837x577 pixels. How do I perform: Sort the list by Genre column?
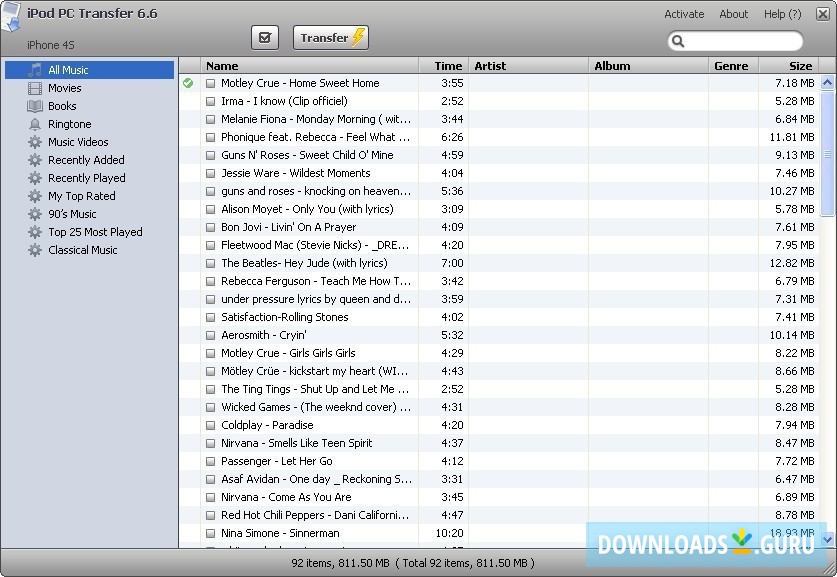[733, 66]
